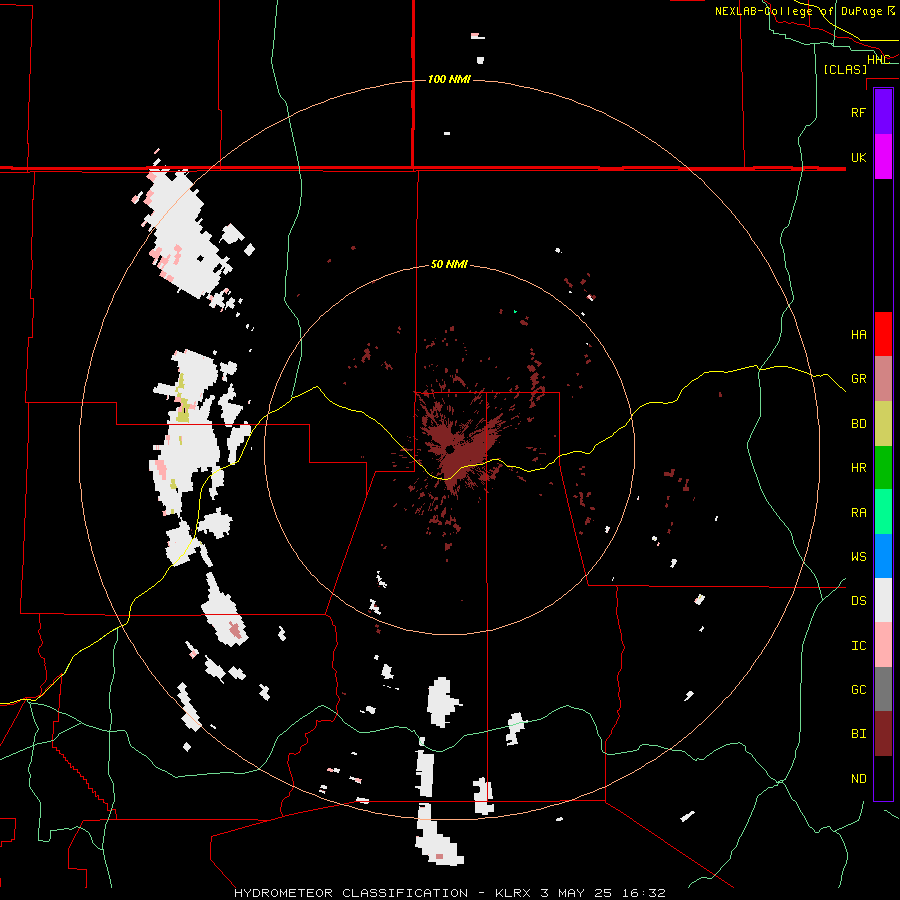Click the 'GC' legend label

point(858,690)
